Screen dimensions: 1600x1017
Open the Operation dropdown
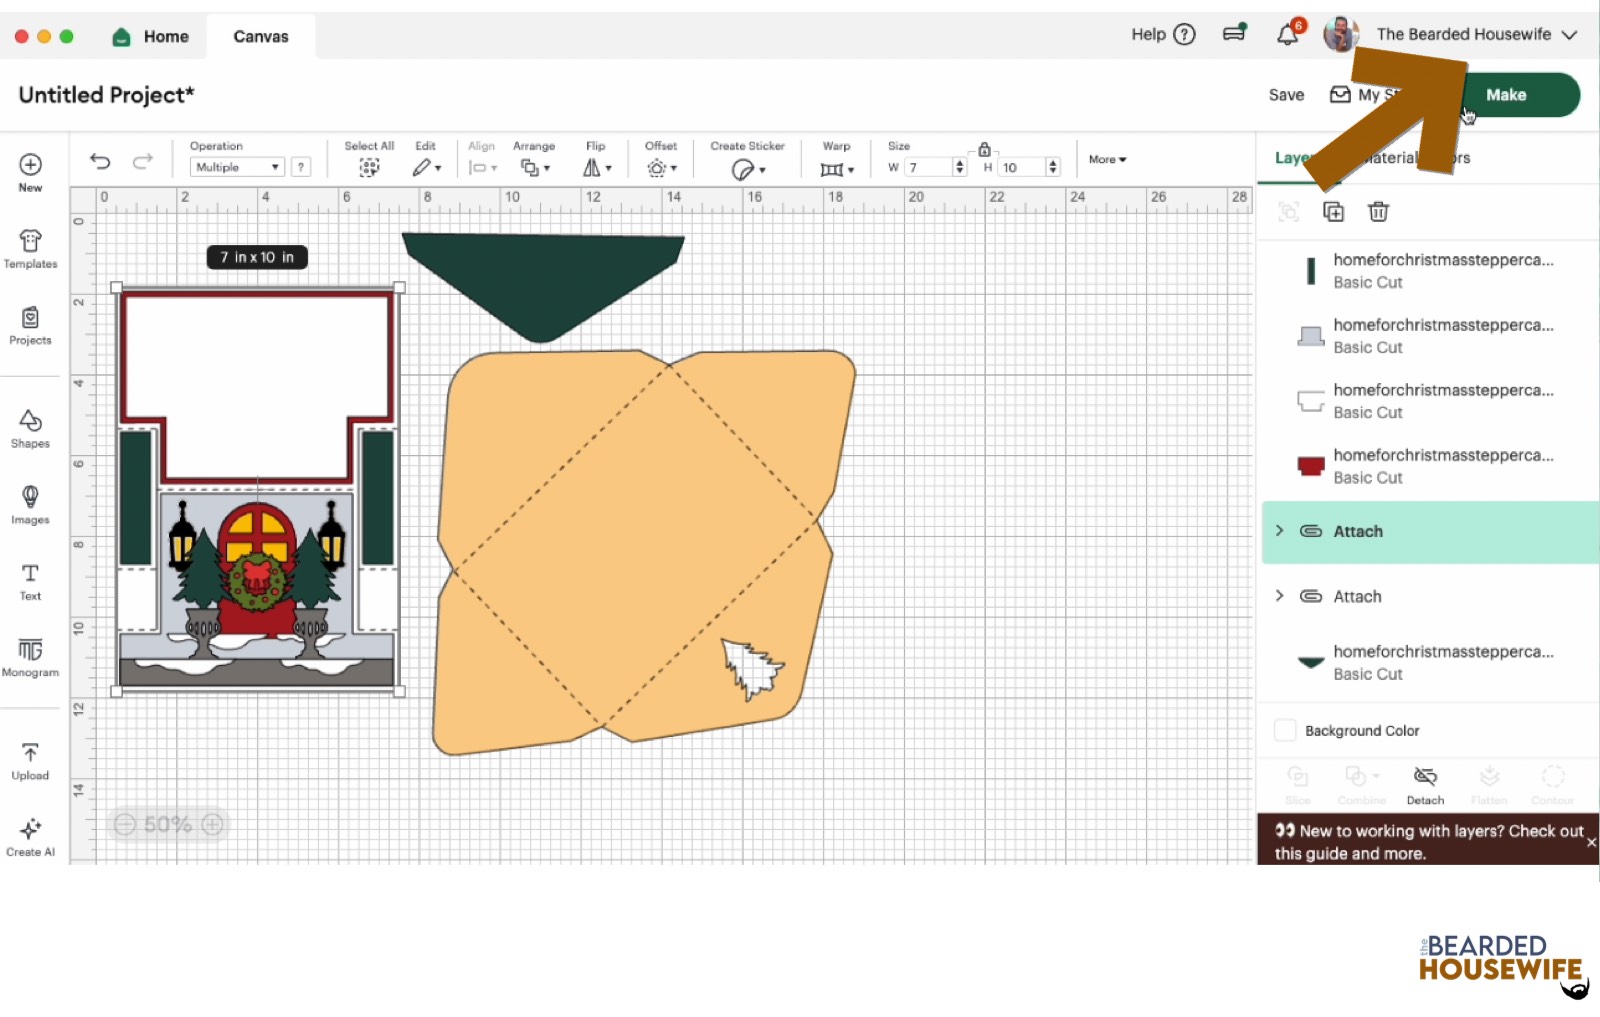tap(237, 167)
